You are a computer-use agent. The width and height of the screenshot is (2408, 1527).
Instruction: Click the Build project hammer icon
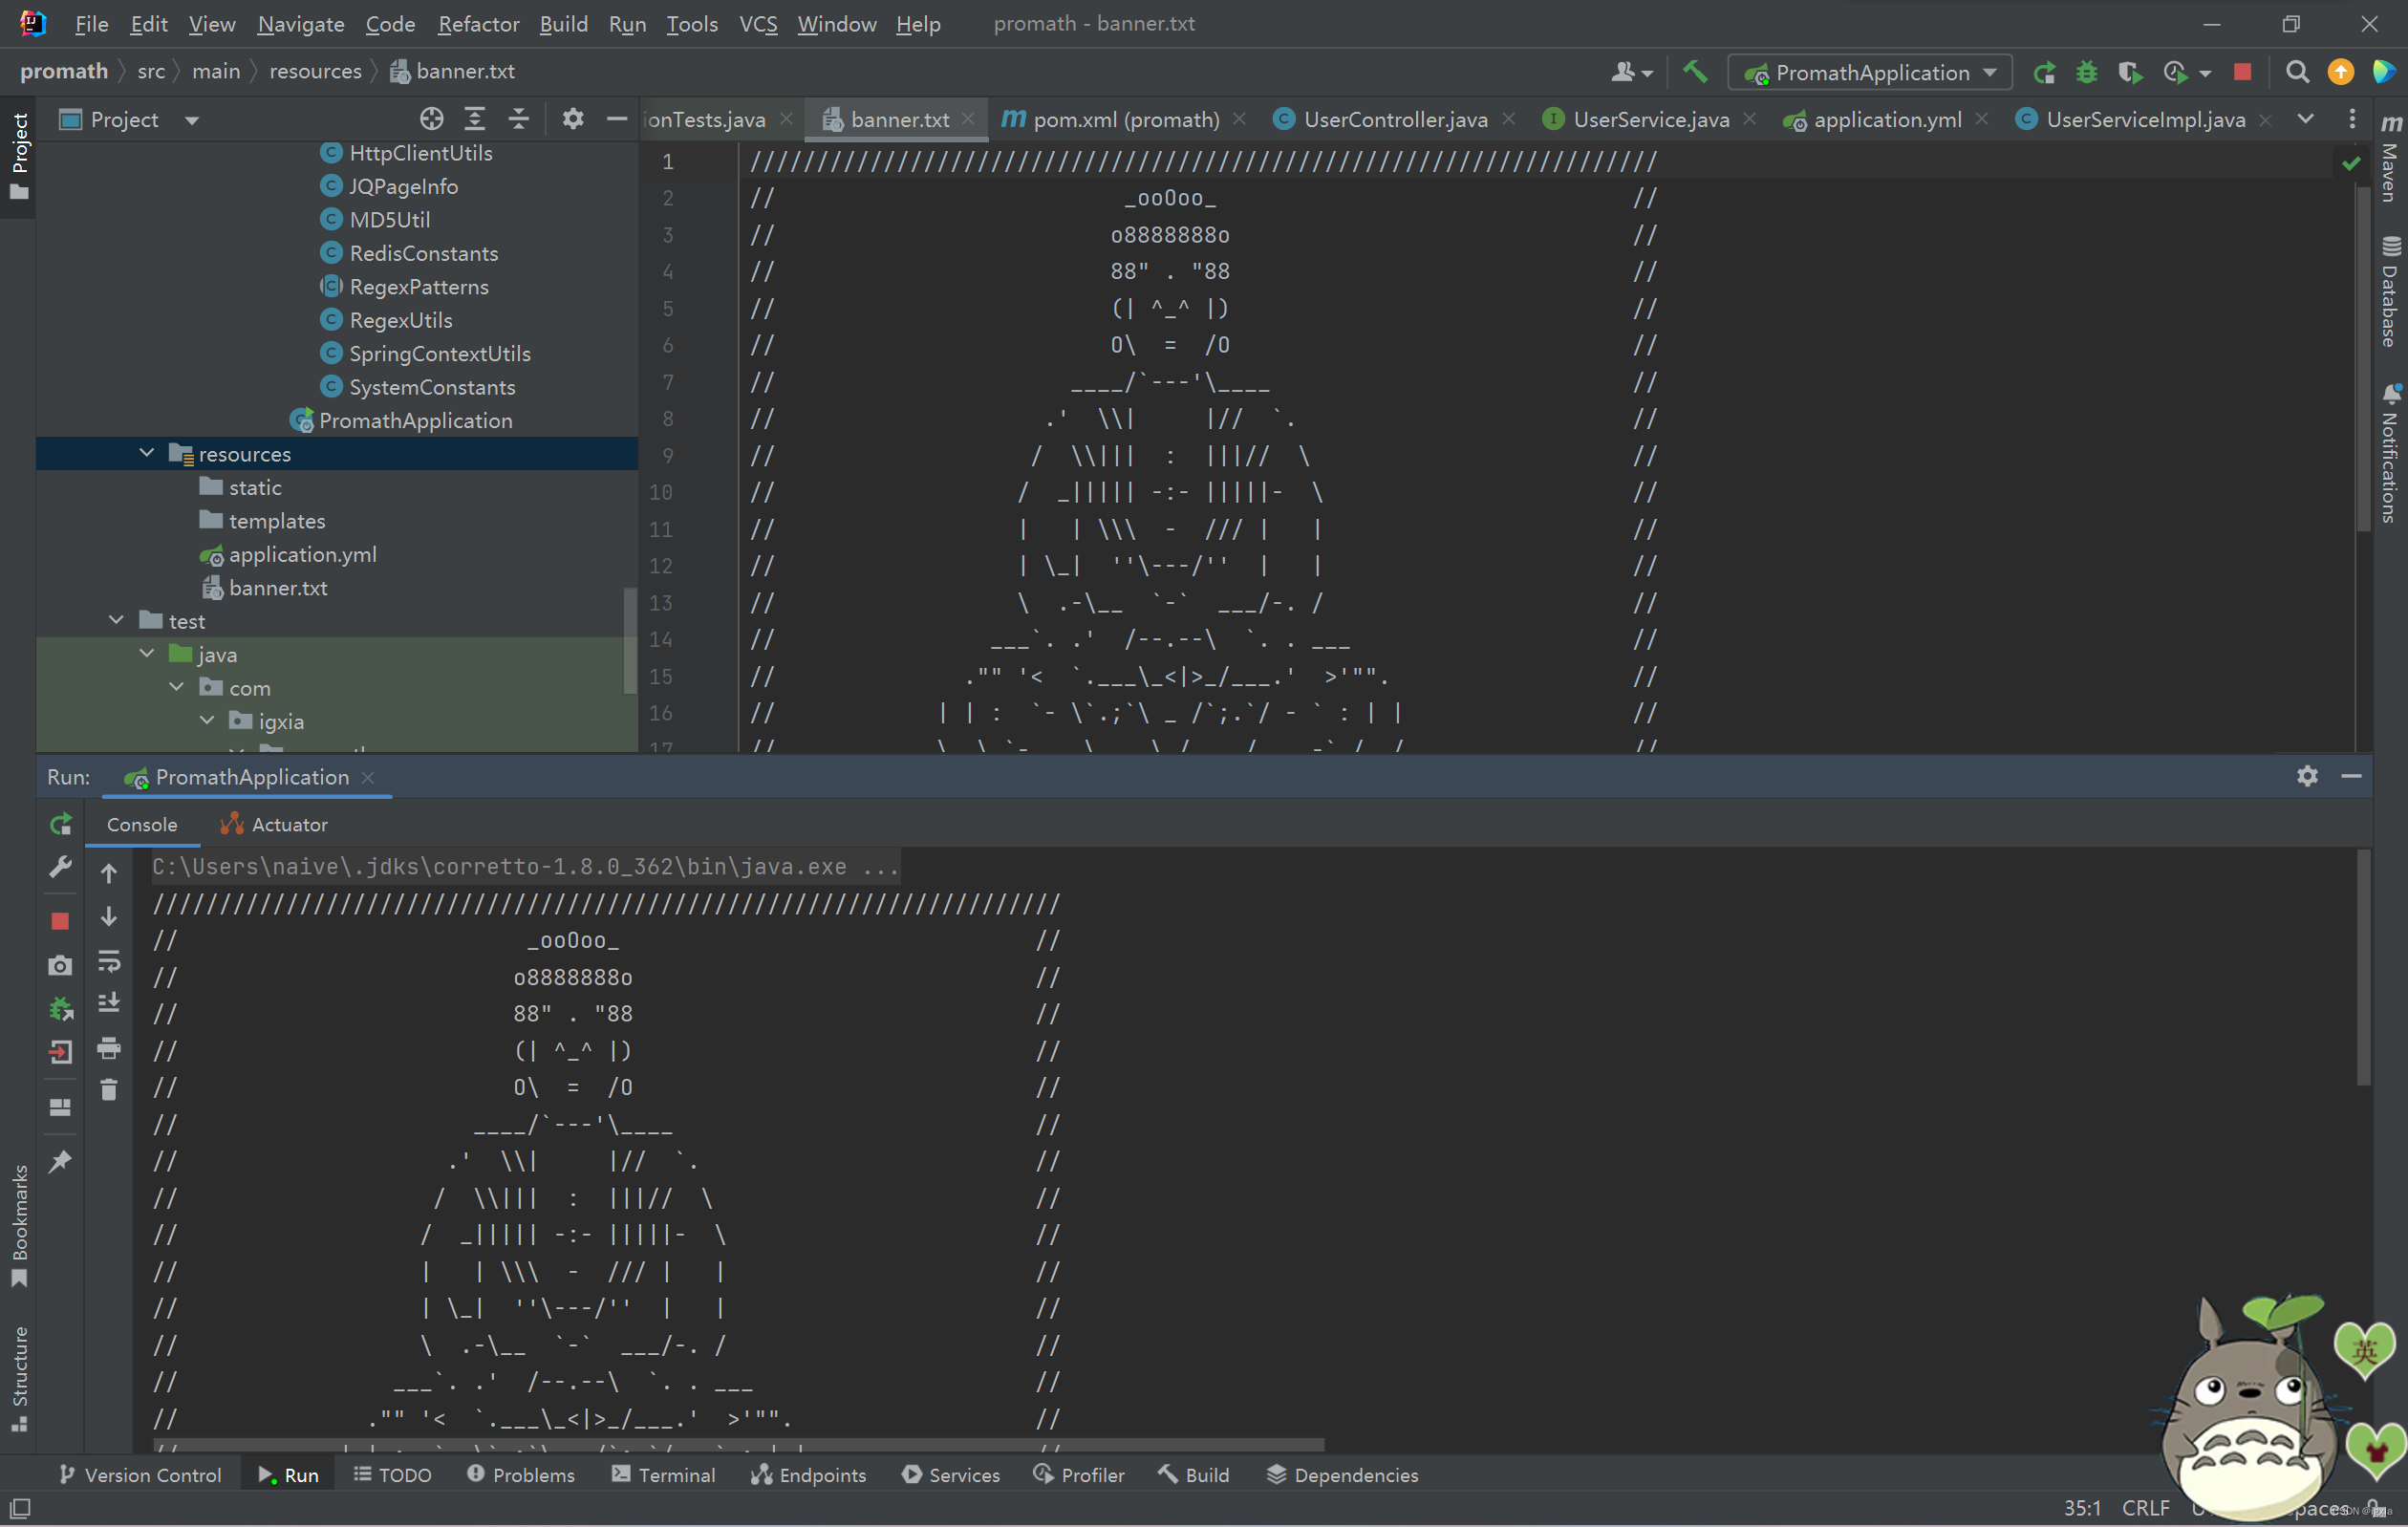click(x=1695, y=72)
